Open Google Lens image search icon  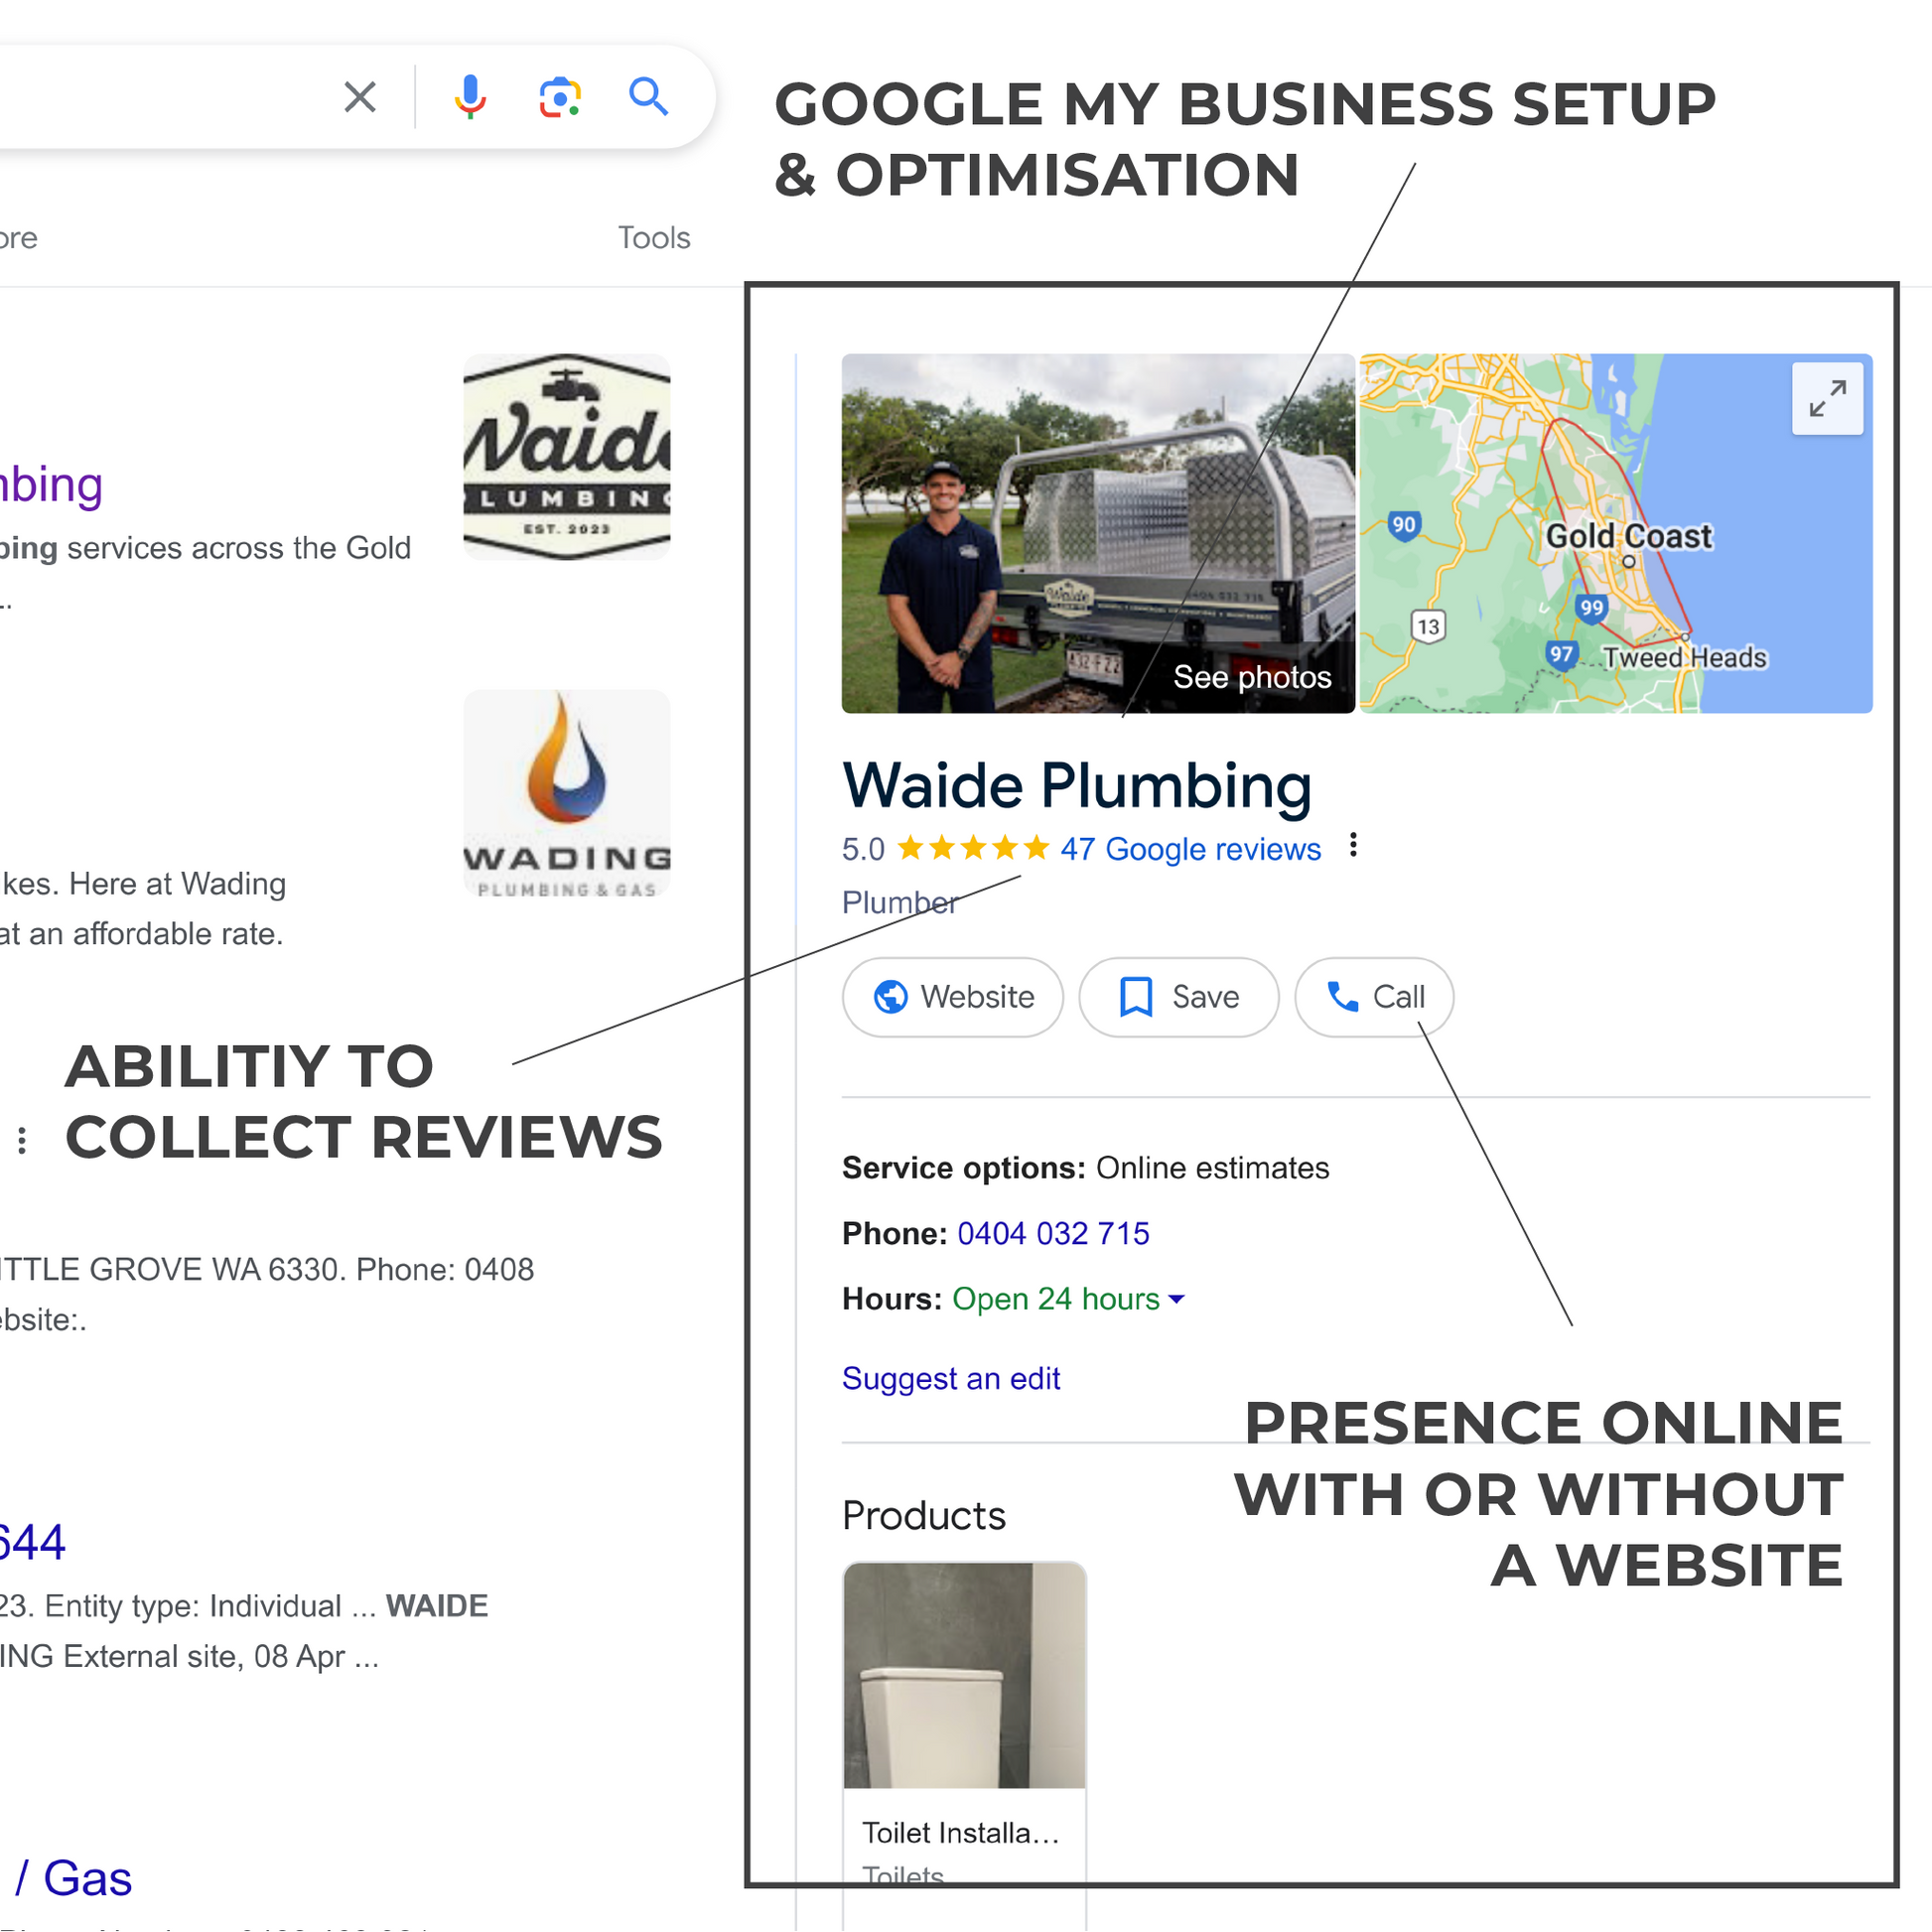pyautogui.click(x=560, y=97)
